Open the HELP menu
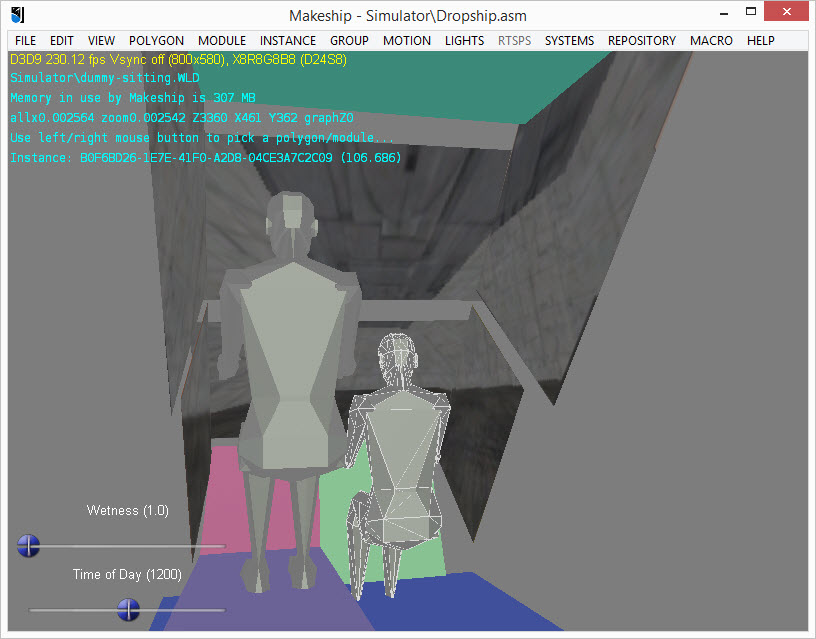The image size is (816, 639). pos(760,41)
